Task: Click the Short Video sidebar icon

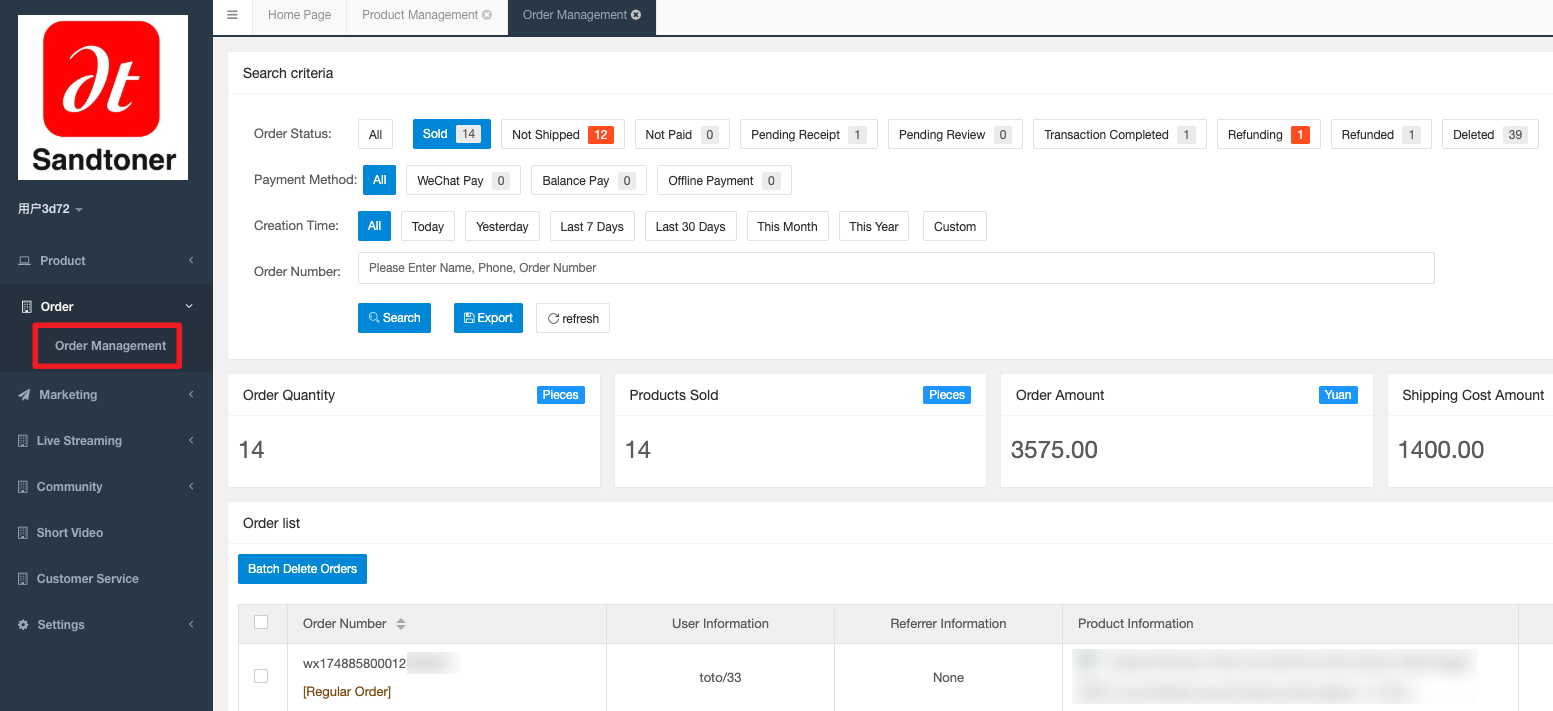Action: (x=23, y=533)
